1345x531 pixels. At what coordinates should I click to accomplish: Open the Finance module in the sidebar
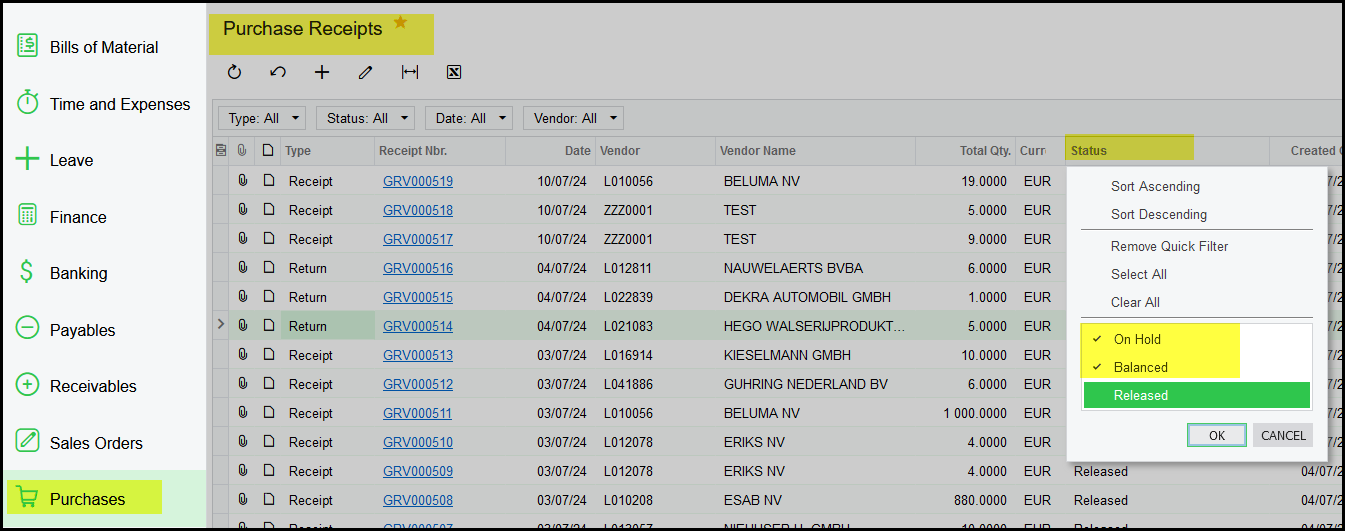coord(77,217)
